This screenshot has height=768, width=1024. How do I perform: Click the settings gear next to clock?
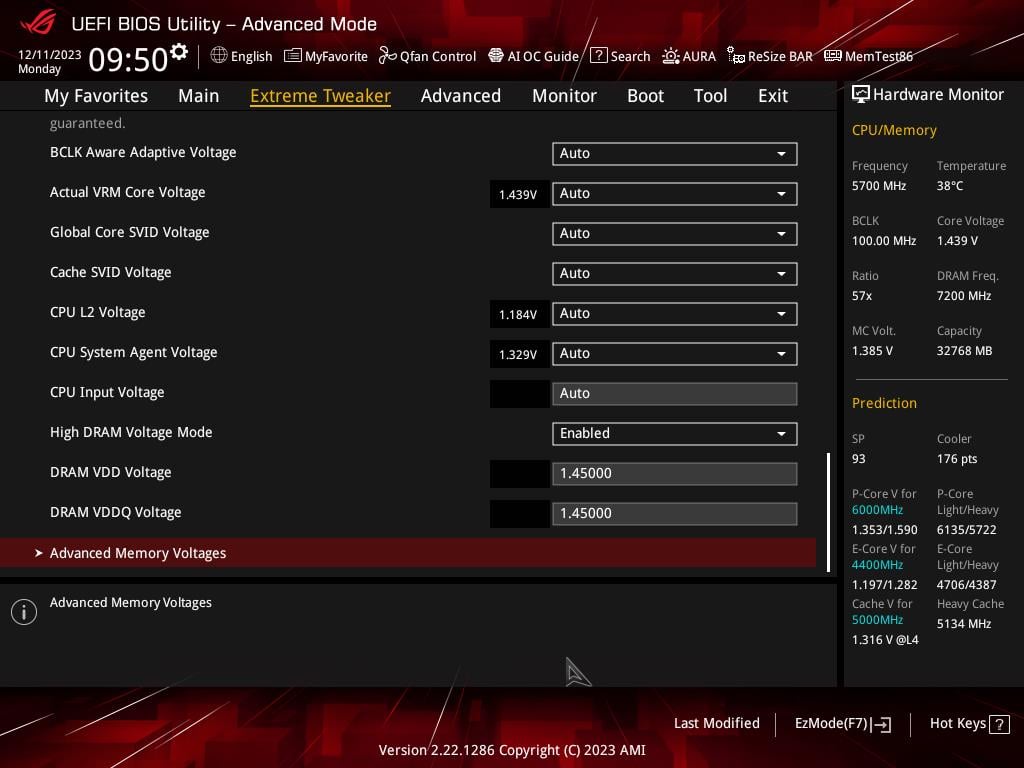pos(179,52)
